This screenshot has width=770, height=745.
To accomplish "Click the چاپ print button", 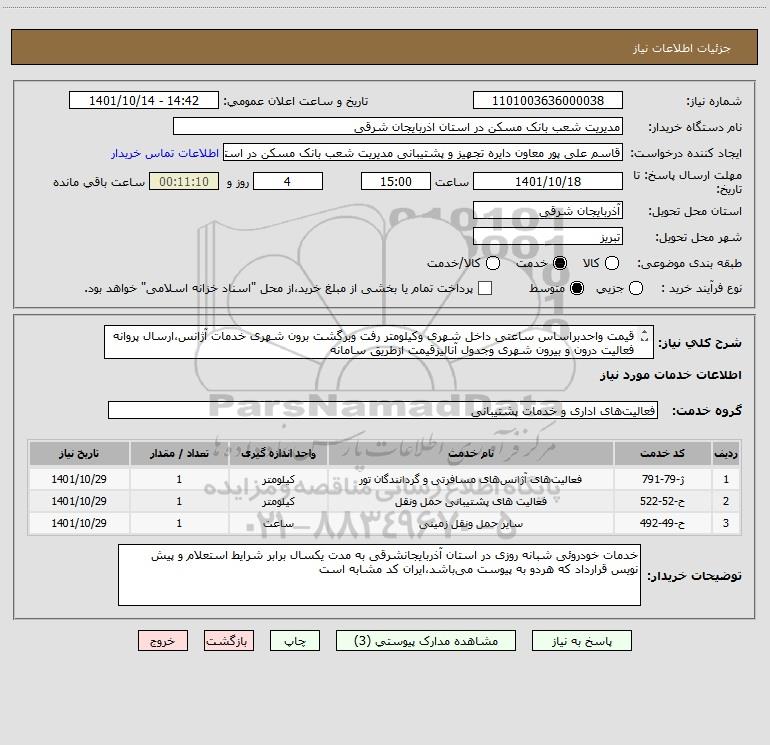I will click(295, 641).
